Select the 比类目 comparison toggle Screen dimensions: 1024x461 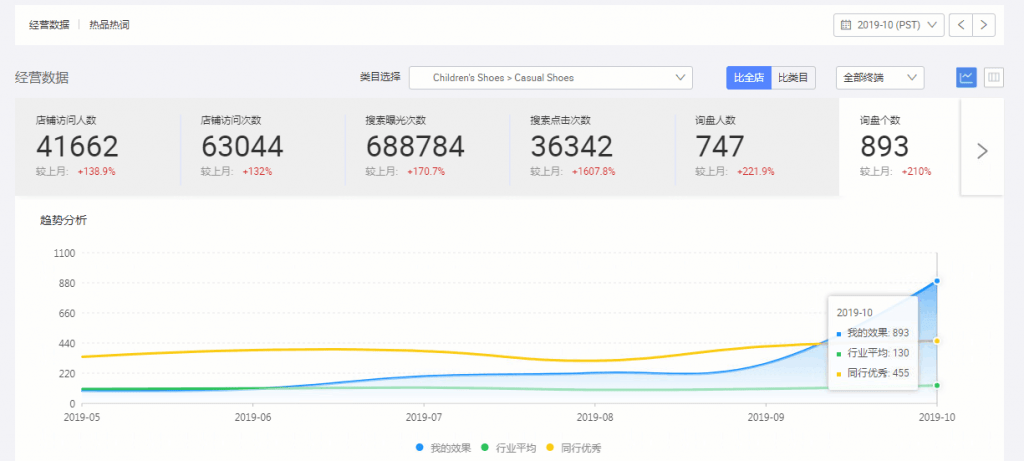pyautogui.click(x=793, y=78)
